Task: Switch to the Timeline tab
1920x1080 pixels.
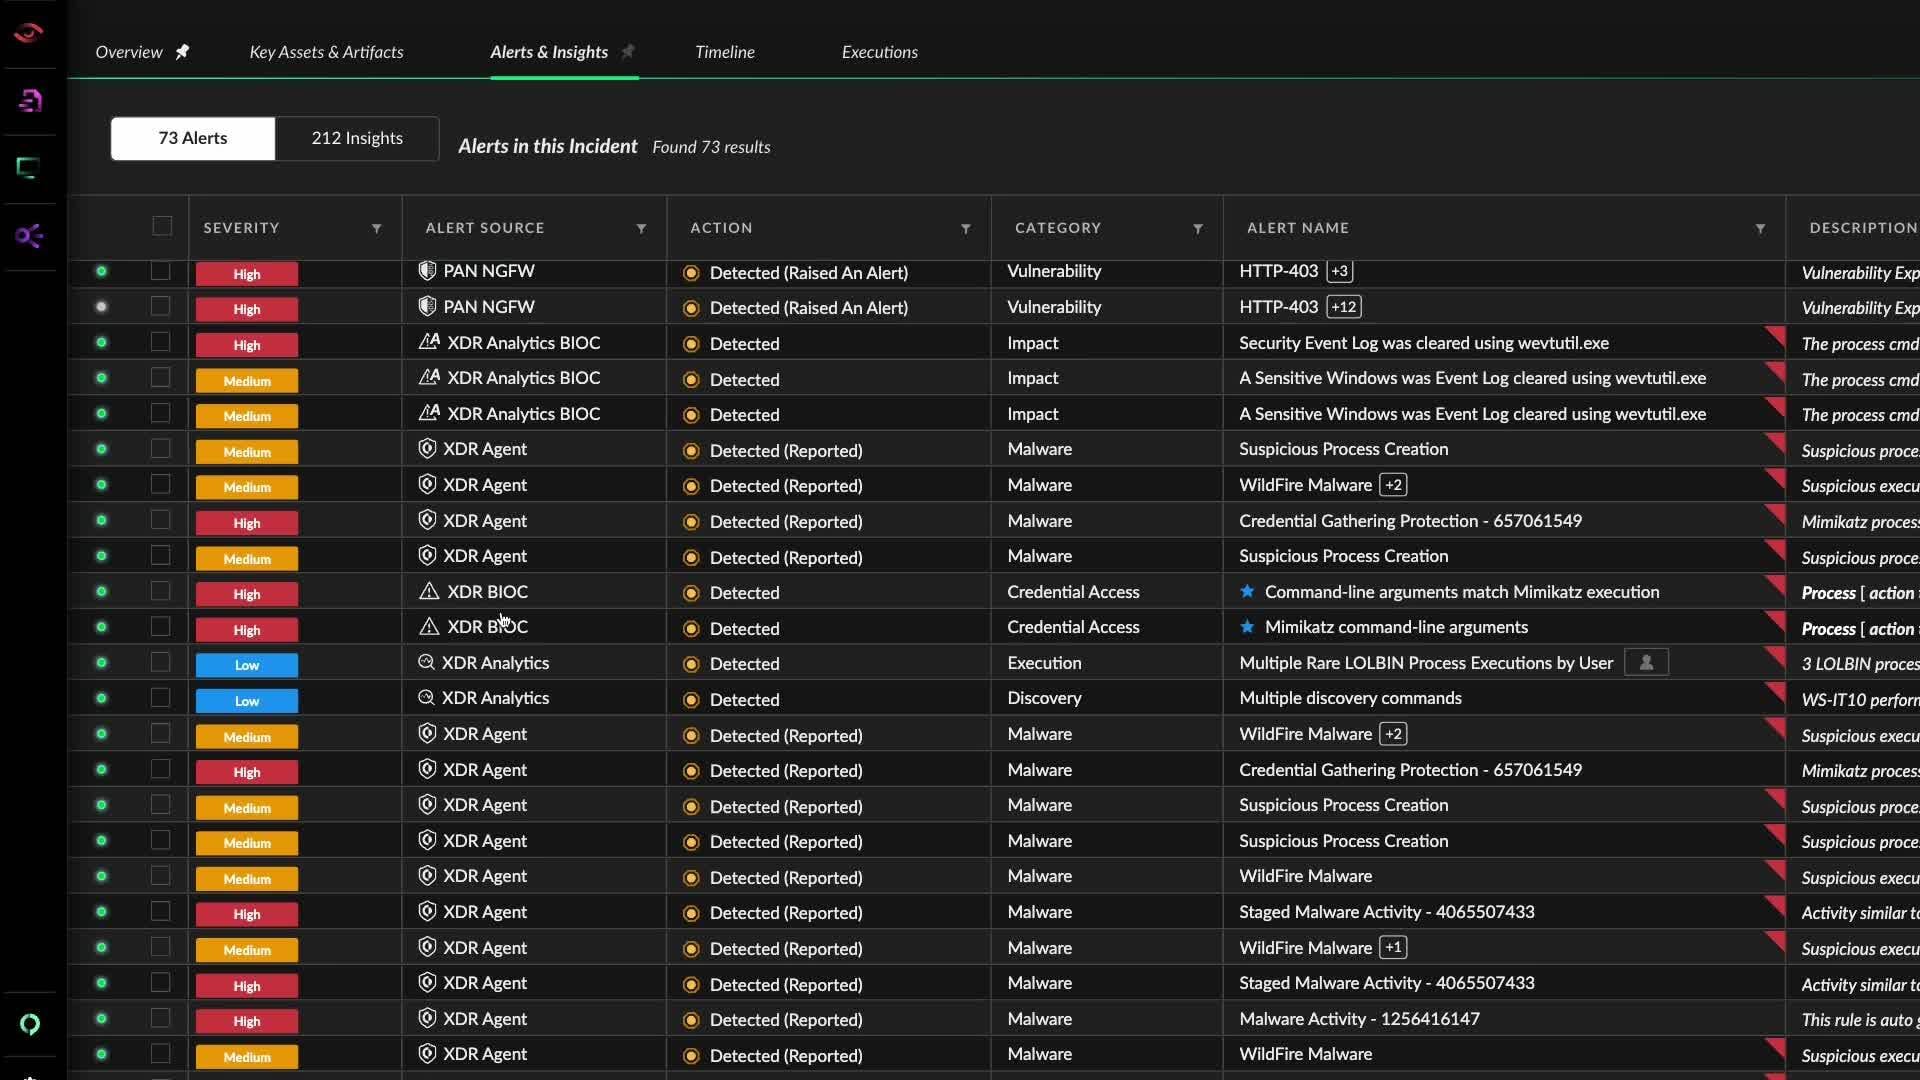Action: (x=725, y=52)
